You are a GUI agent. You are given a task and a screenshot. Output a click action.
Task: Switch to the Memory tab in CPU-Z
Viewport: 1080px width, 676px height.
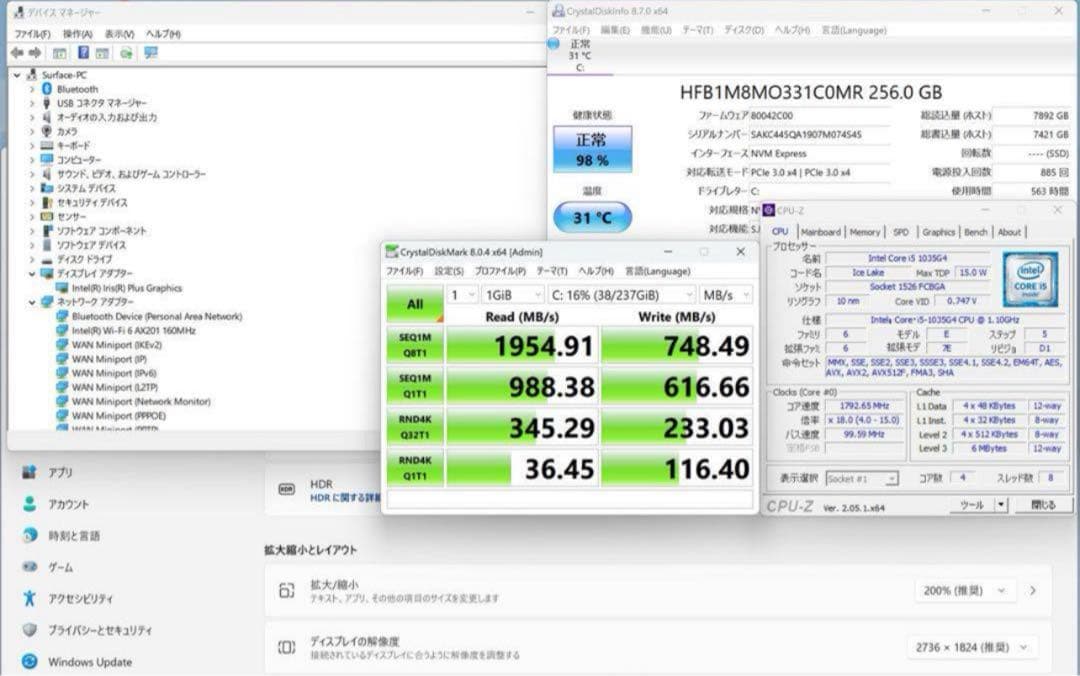point(864,232)
